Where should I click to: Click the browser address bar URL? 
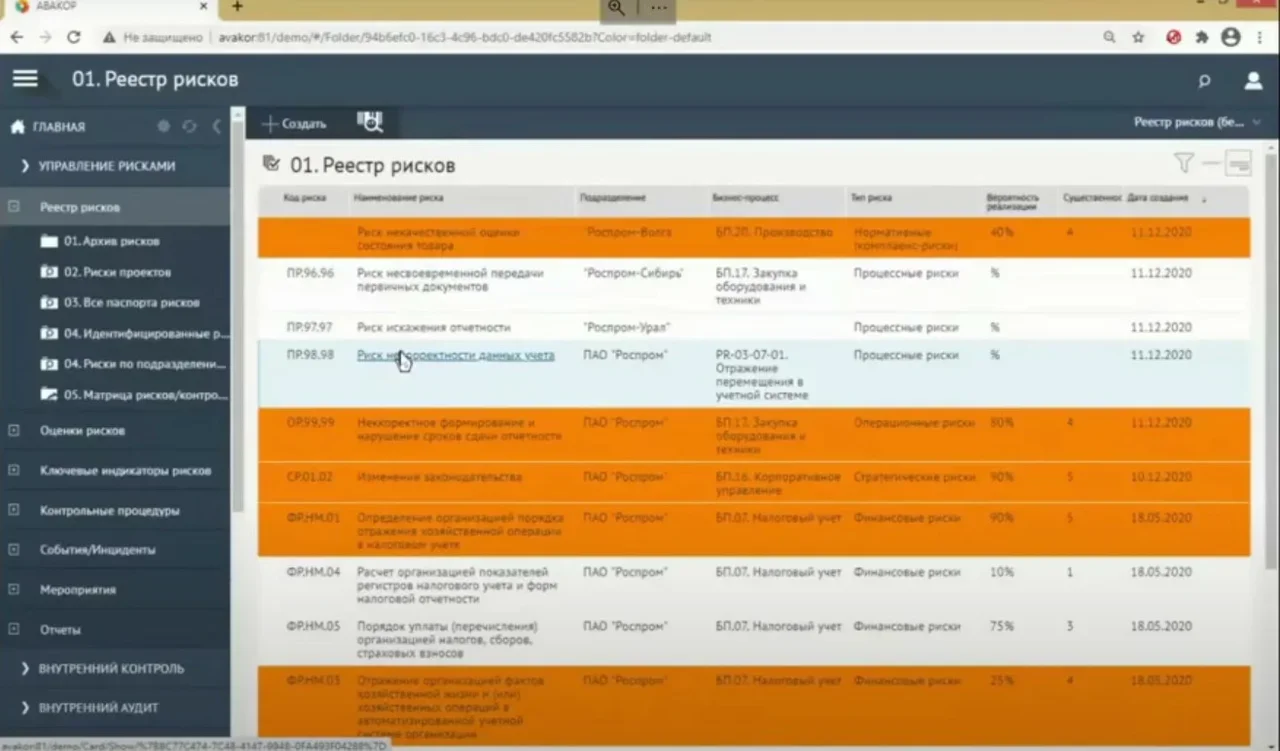465,37
